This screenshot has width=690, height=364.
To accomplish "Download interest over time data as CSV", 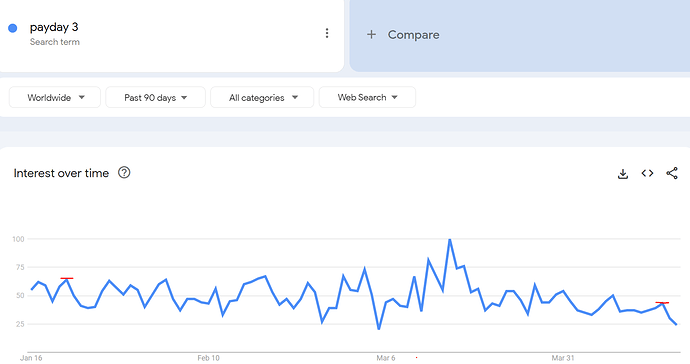I will point(623,173).
